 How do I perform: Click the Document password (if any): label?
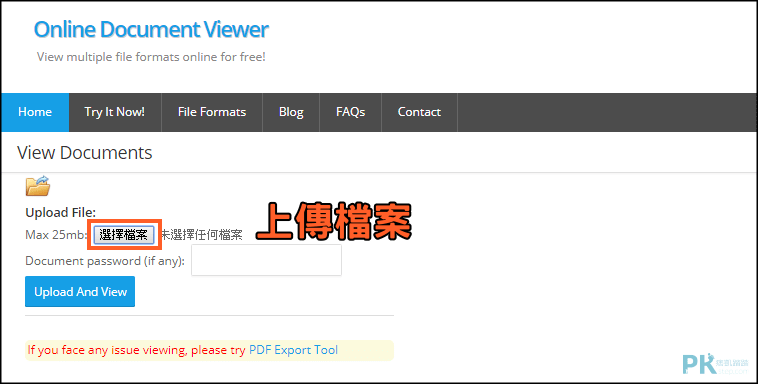(x=105, y=261)
